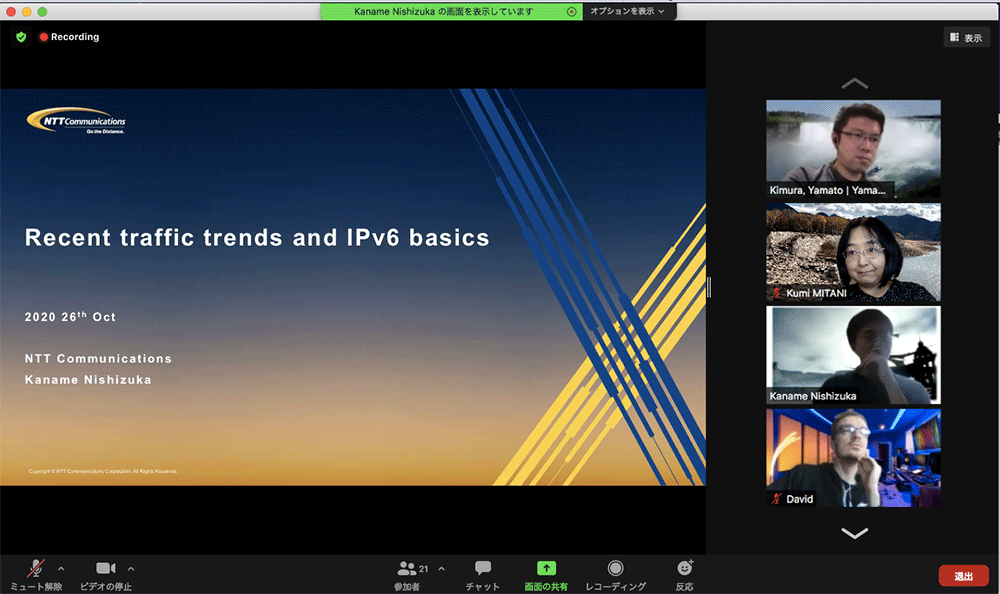Click the NTT Communications logo on slide
Viewport: 1000px width, 594px height.
[x=77, y=121]
